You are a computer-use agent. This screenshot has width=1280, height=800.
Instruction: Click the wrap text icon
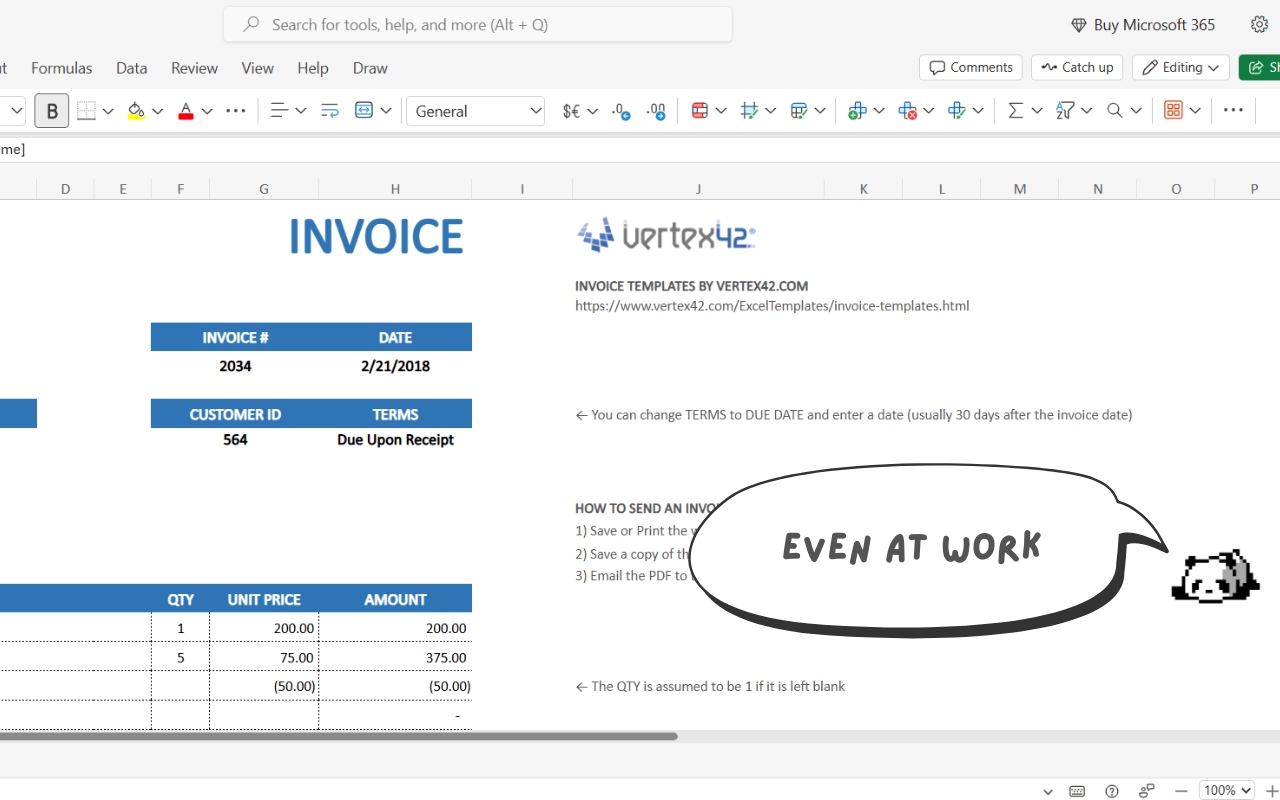tap(329, 111)
